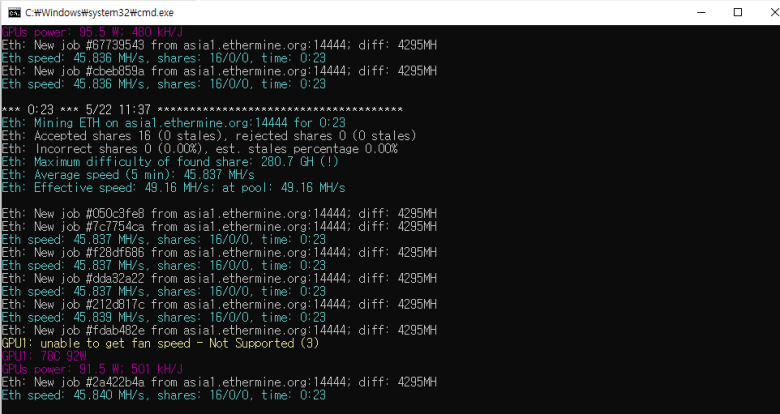Click the line with job #cbeb859a
Viewport: 780px width, 414px height.
[x=219, y=71]
